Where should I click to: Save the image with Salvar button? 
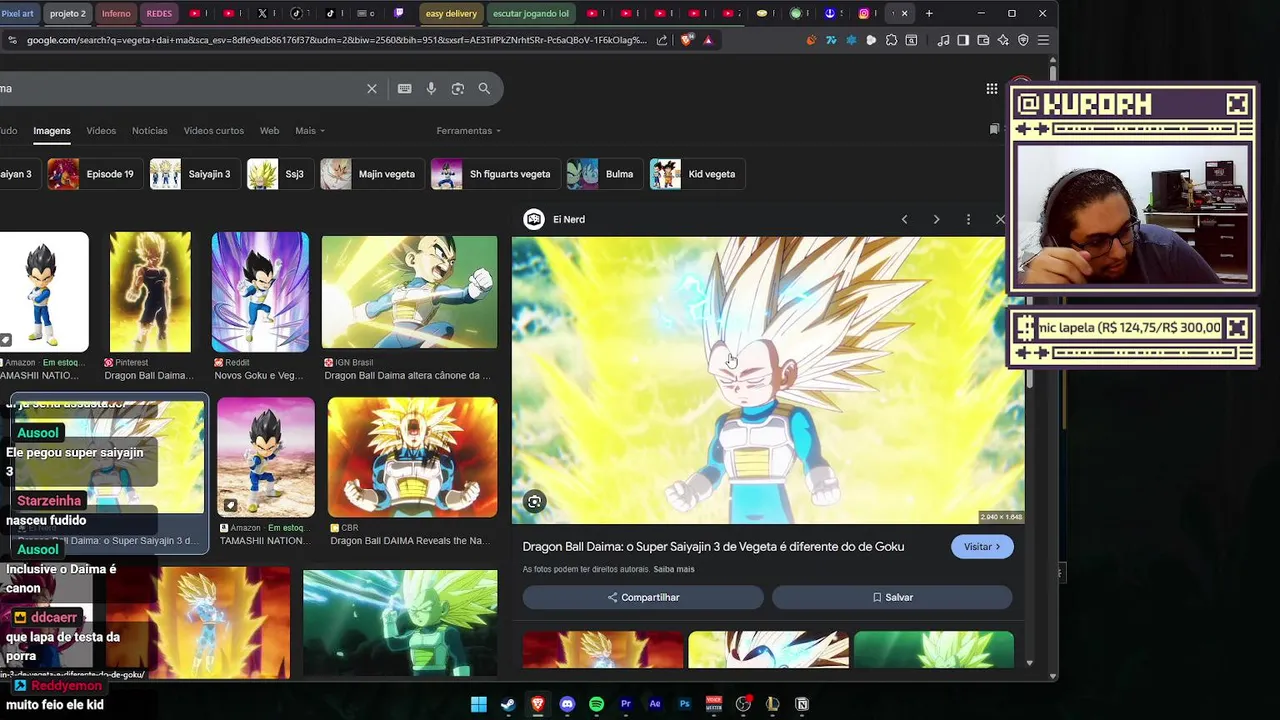click(x=892, y=597)
